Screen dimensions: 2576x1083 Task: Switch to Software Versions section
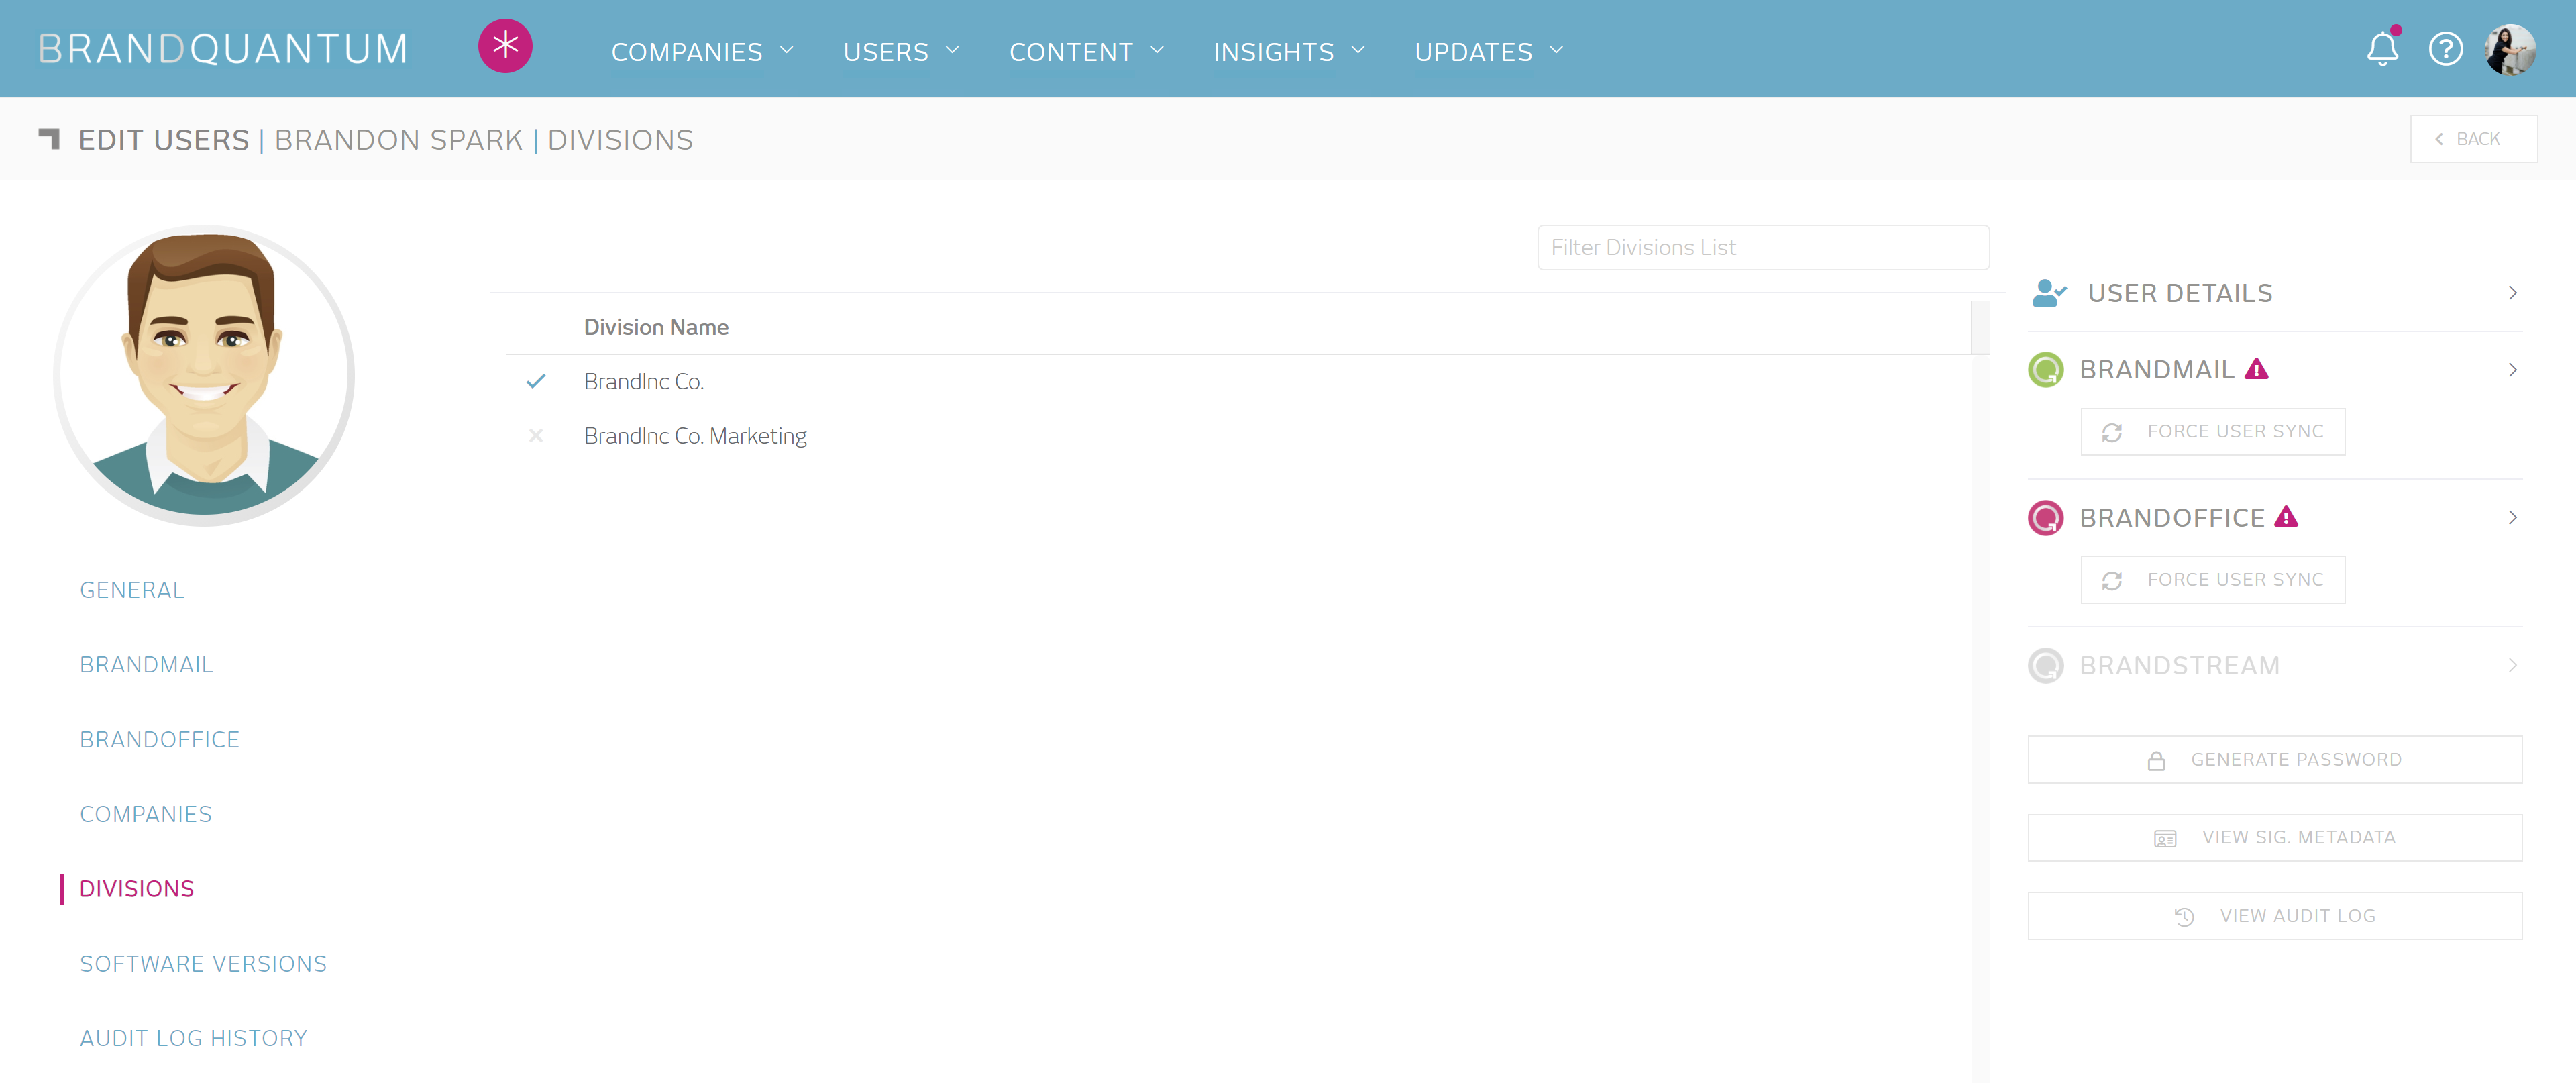(x=203, y=963)
